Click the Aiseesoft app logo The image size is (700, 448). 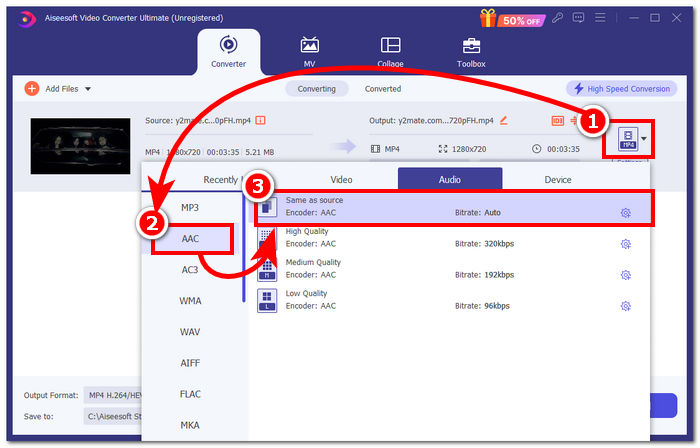pyautogui.click(x=26, y=19)
